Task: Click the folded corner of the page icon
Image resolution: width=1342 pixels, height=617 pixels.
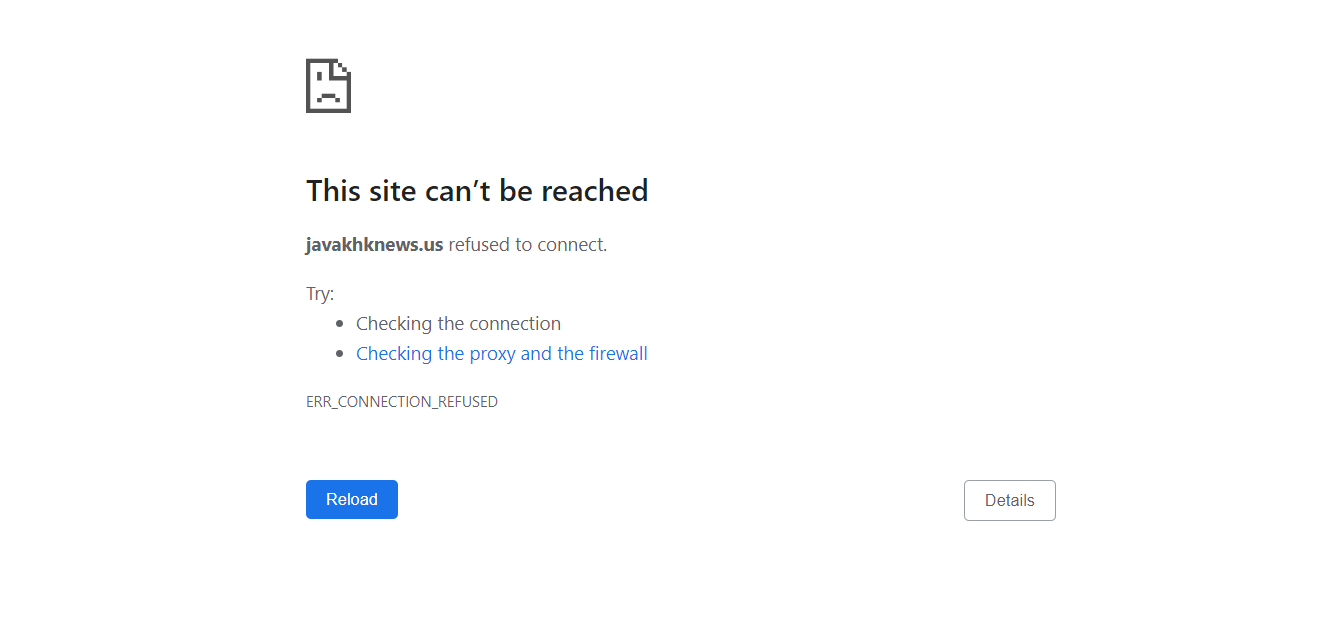Action: pos(342,67)
